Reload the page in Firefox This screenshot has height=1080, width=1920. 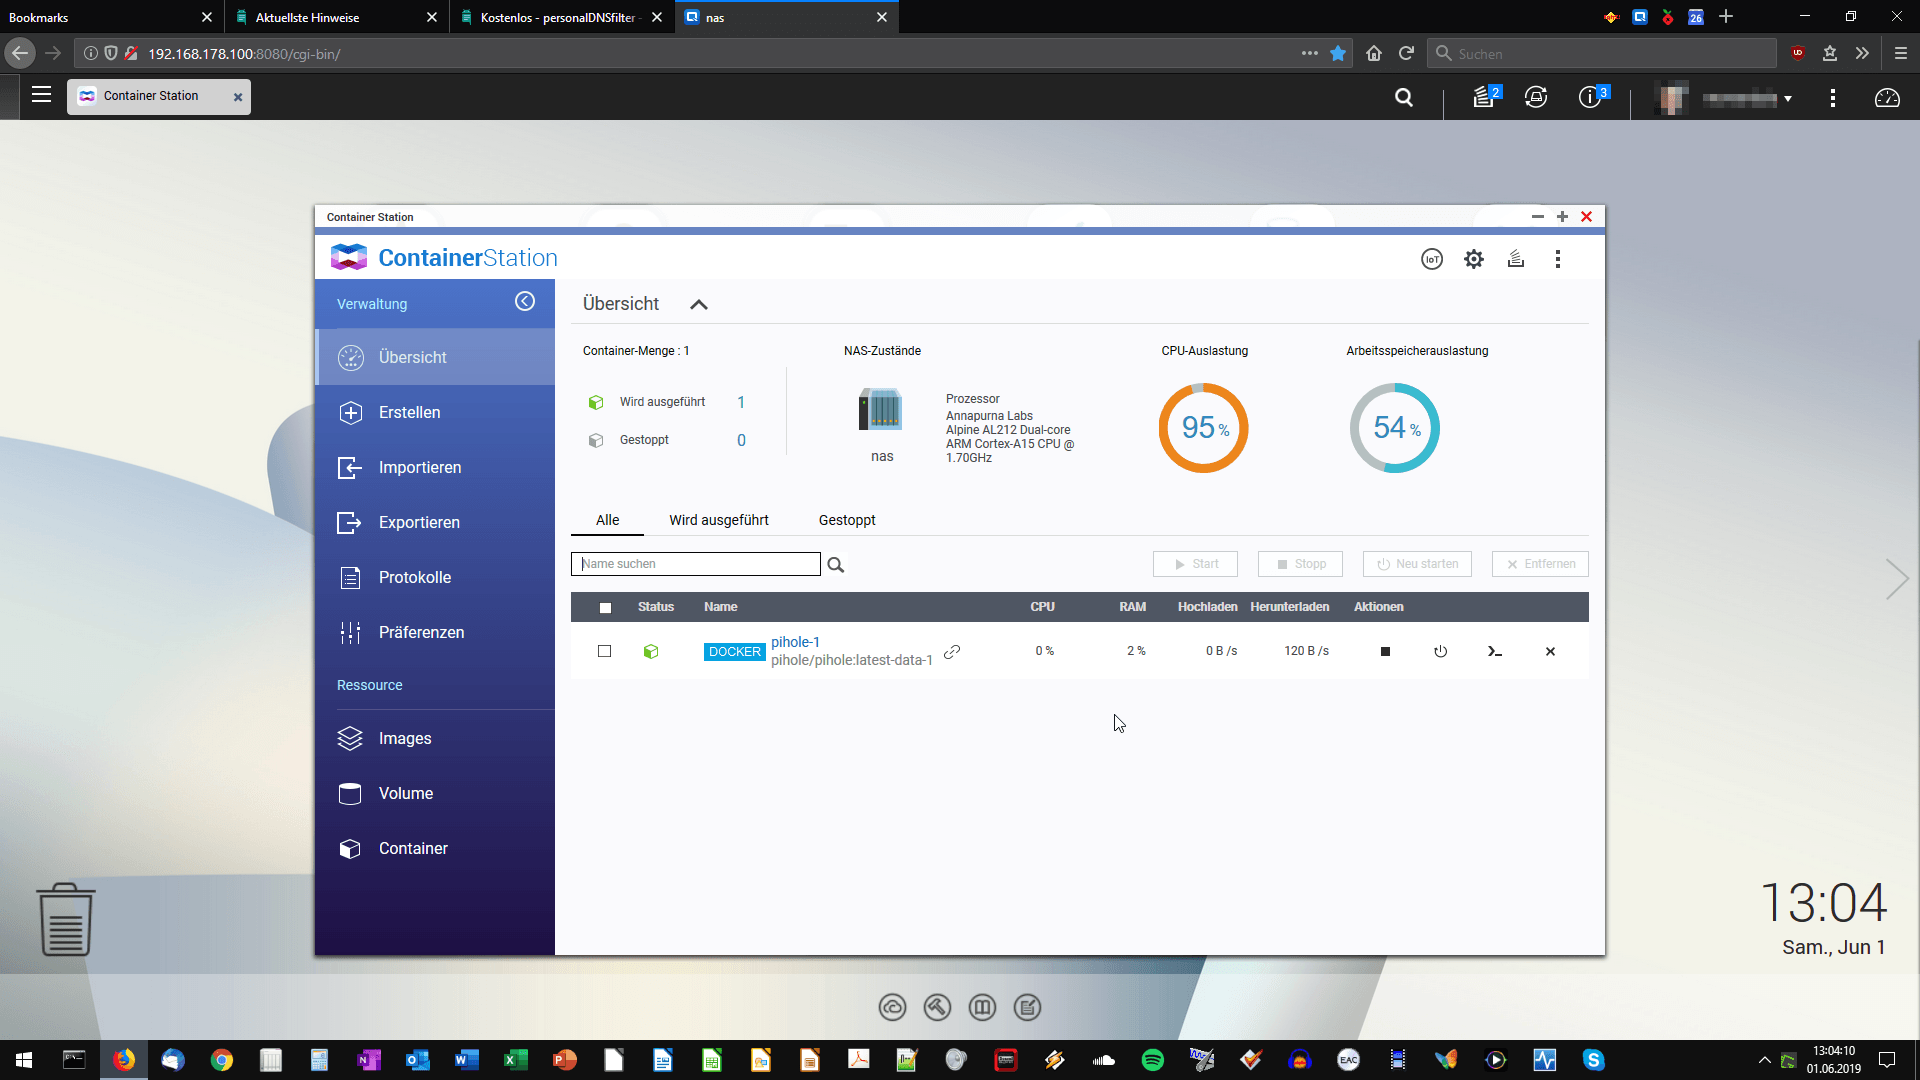point(1406,53)
